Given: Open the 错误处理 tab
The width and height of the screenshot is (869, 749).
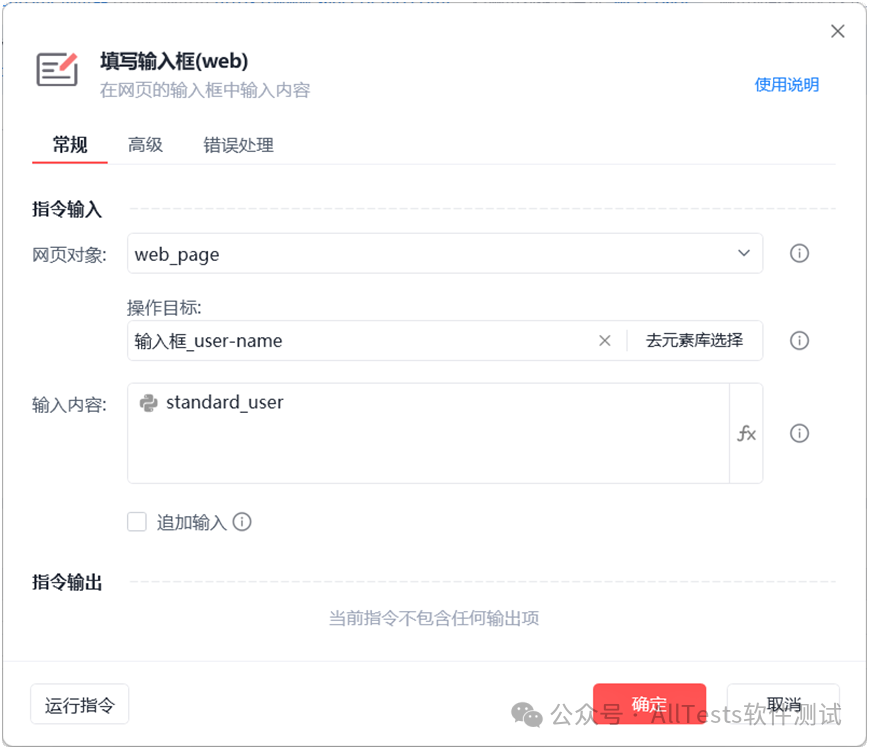Looking at the screenshot, I should point(238,145).
